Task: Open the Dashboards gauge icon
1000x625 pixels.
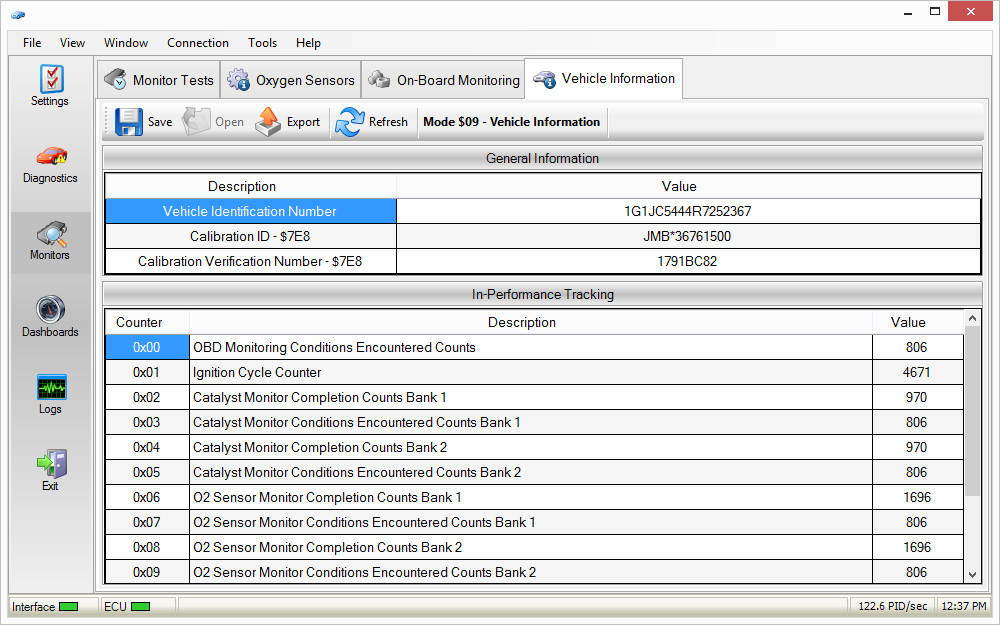Action: [x=50, y=310]
